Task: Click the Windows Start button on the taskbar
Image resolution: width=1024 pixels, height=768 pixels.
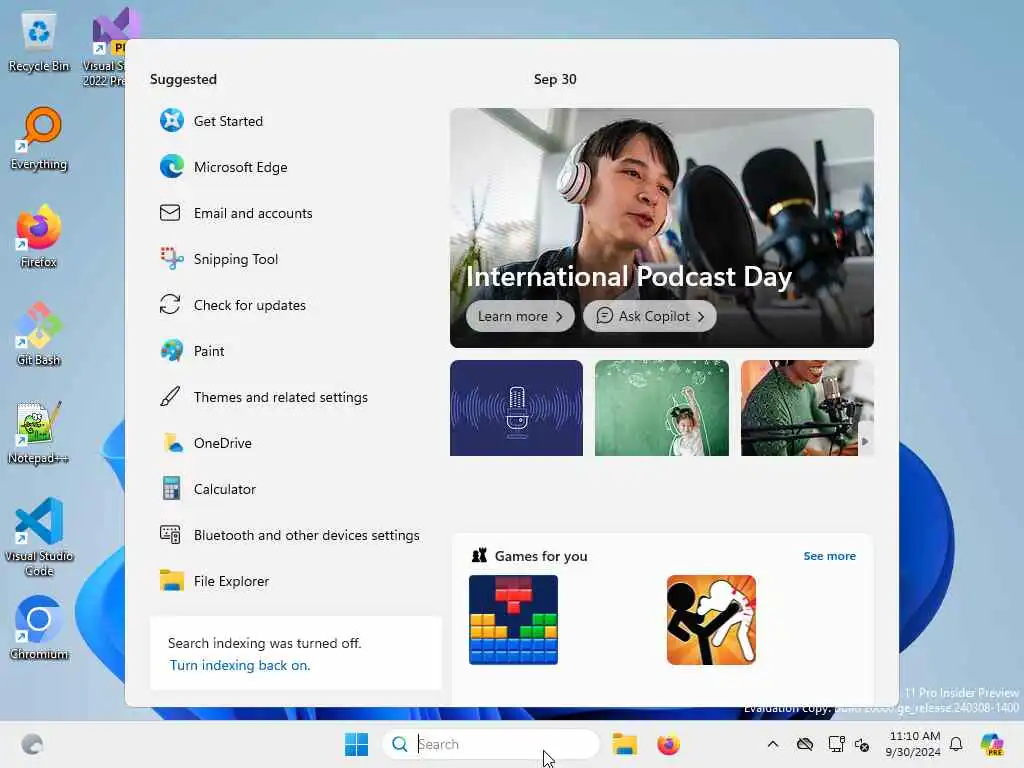Action: tap(357, 744)
